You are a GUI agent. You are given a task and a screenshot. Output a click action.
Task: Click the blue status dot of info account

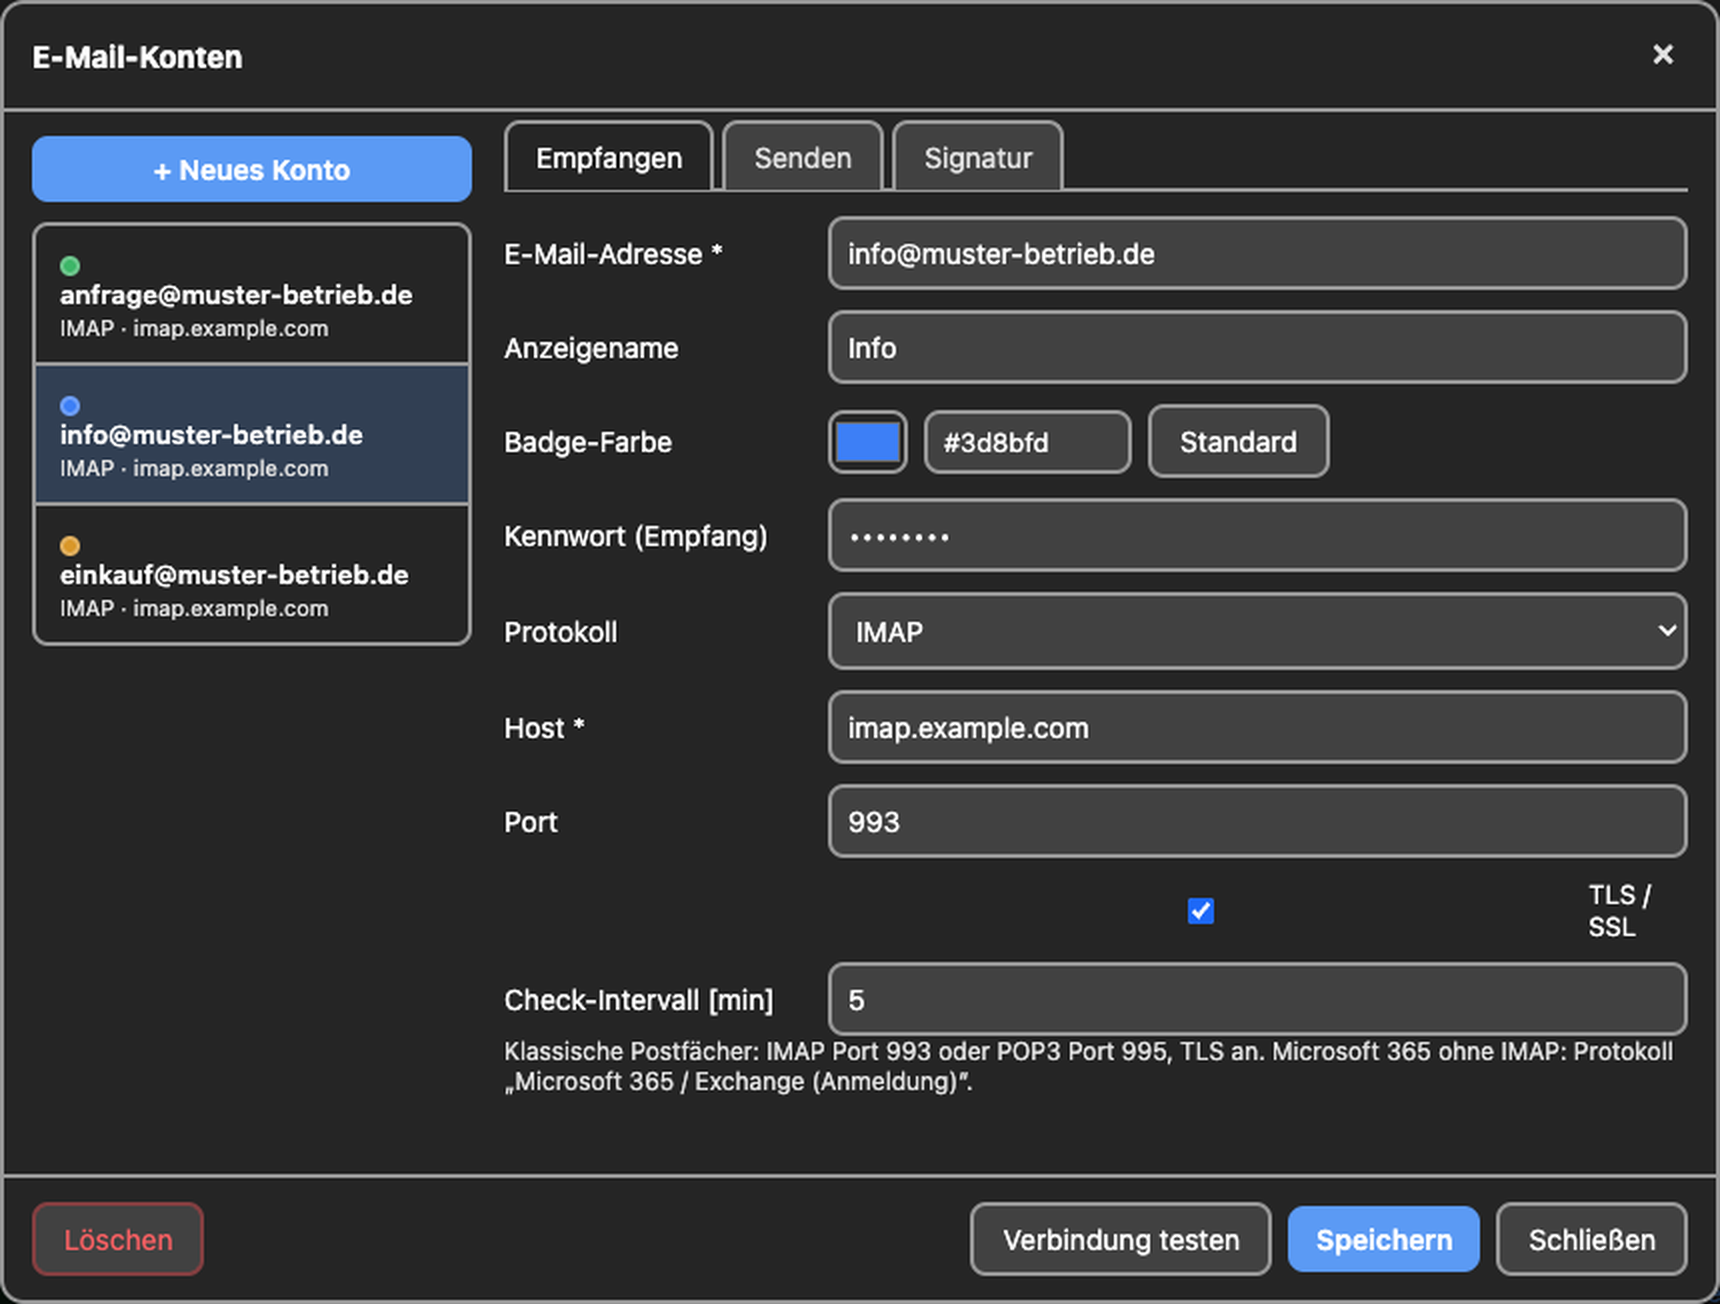tap(70, 406)
